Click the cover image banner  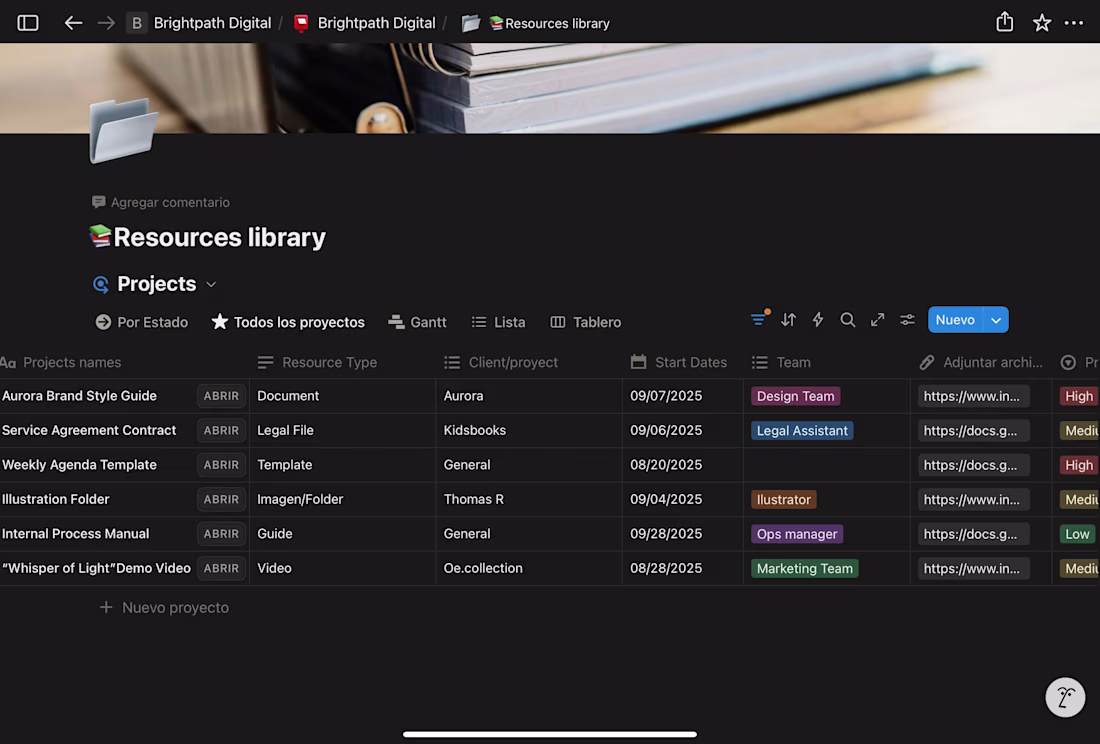[550, 88]
